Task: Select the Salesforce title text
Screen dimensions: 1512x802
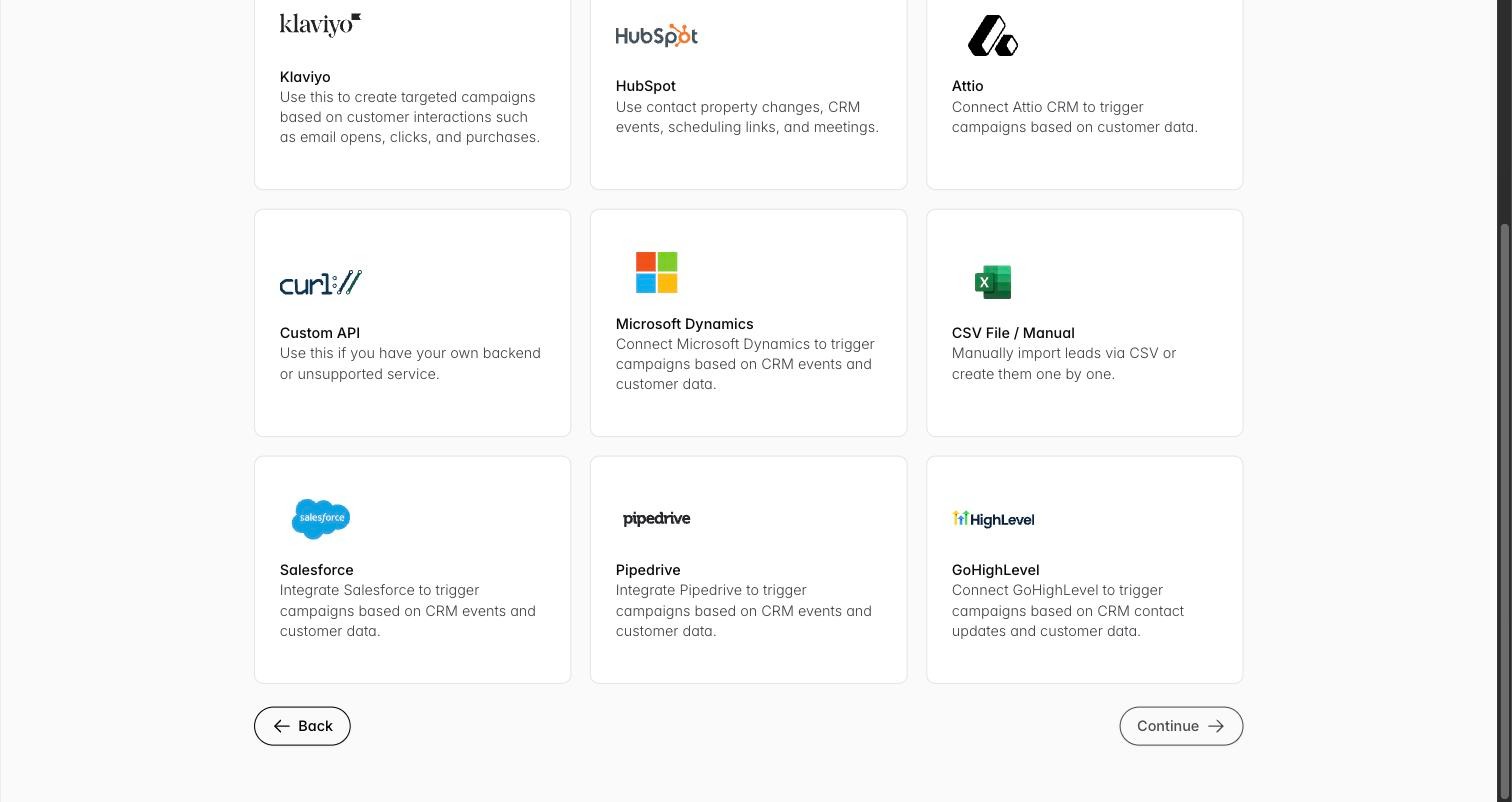Action: tap(316, 570)
